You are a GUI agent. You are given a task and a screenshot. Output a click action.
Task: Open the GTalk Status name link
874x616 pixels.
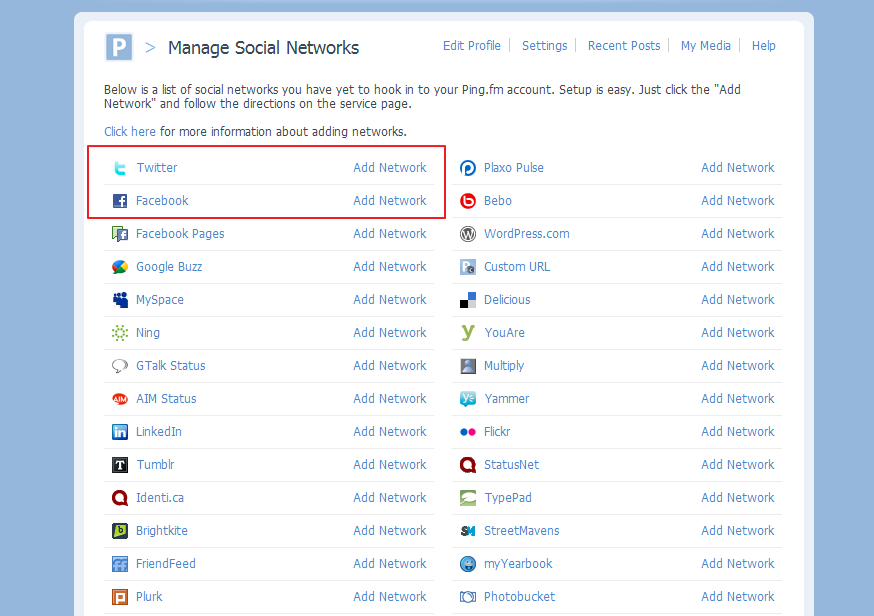[171, 366]
